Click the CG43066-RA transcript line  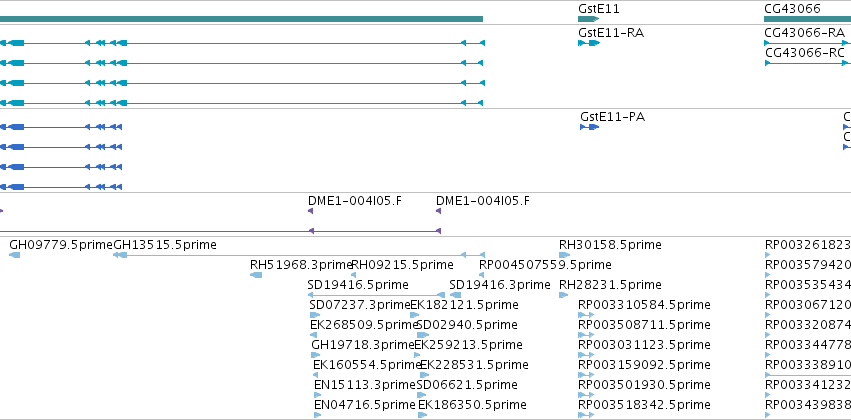click(808, 43)
